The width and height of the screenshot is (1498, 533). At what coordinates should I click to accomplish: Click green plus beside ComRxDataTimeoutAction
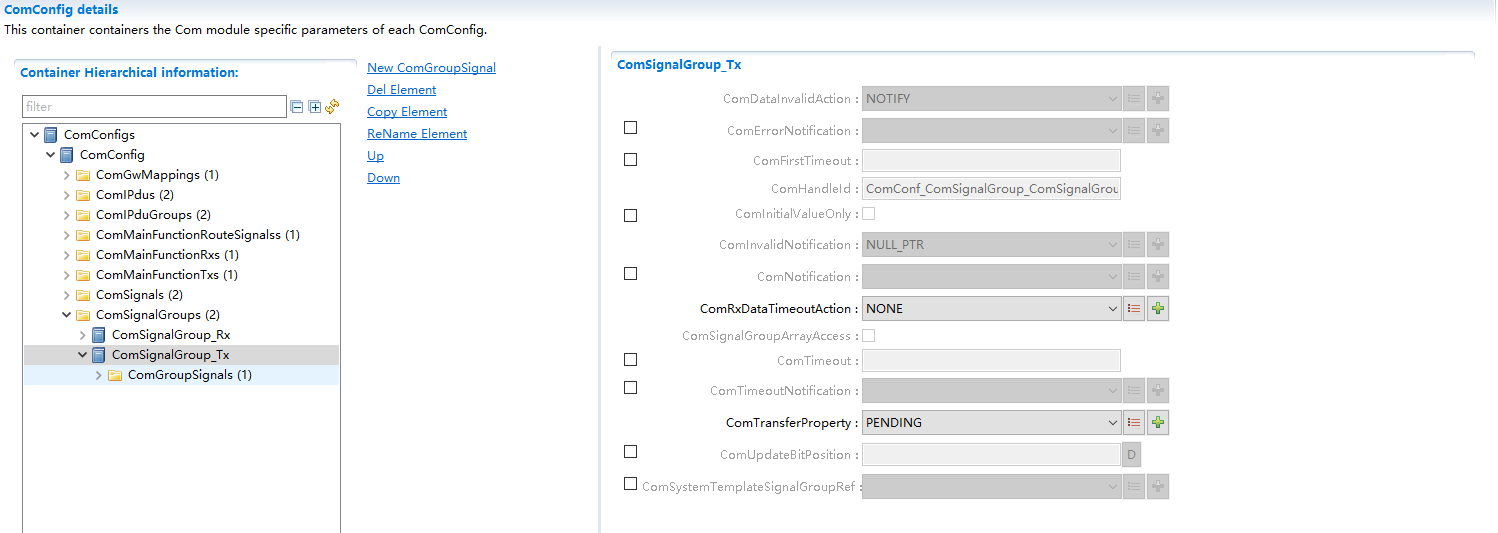[x=1158, y=309]
